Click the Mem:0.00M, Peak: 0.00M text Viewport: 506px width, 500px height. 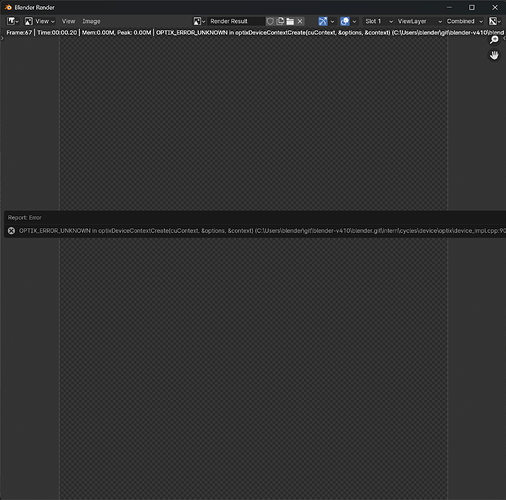tap(116, 33)
